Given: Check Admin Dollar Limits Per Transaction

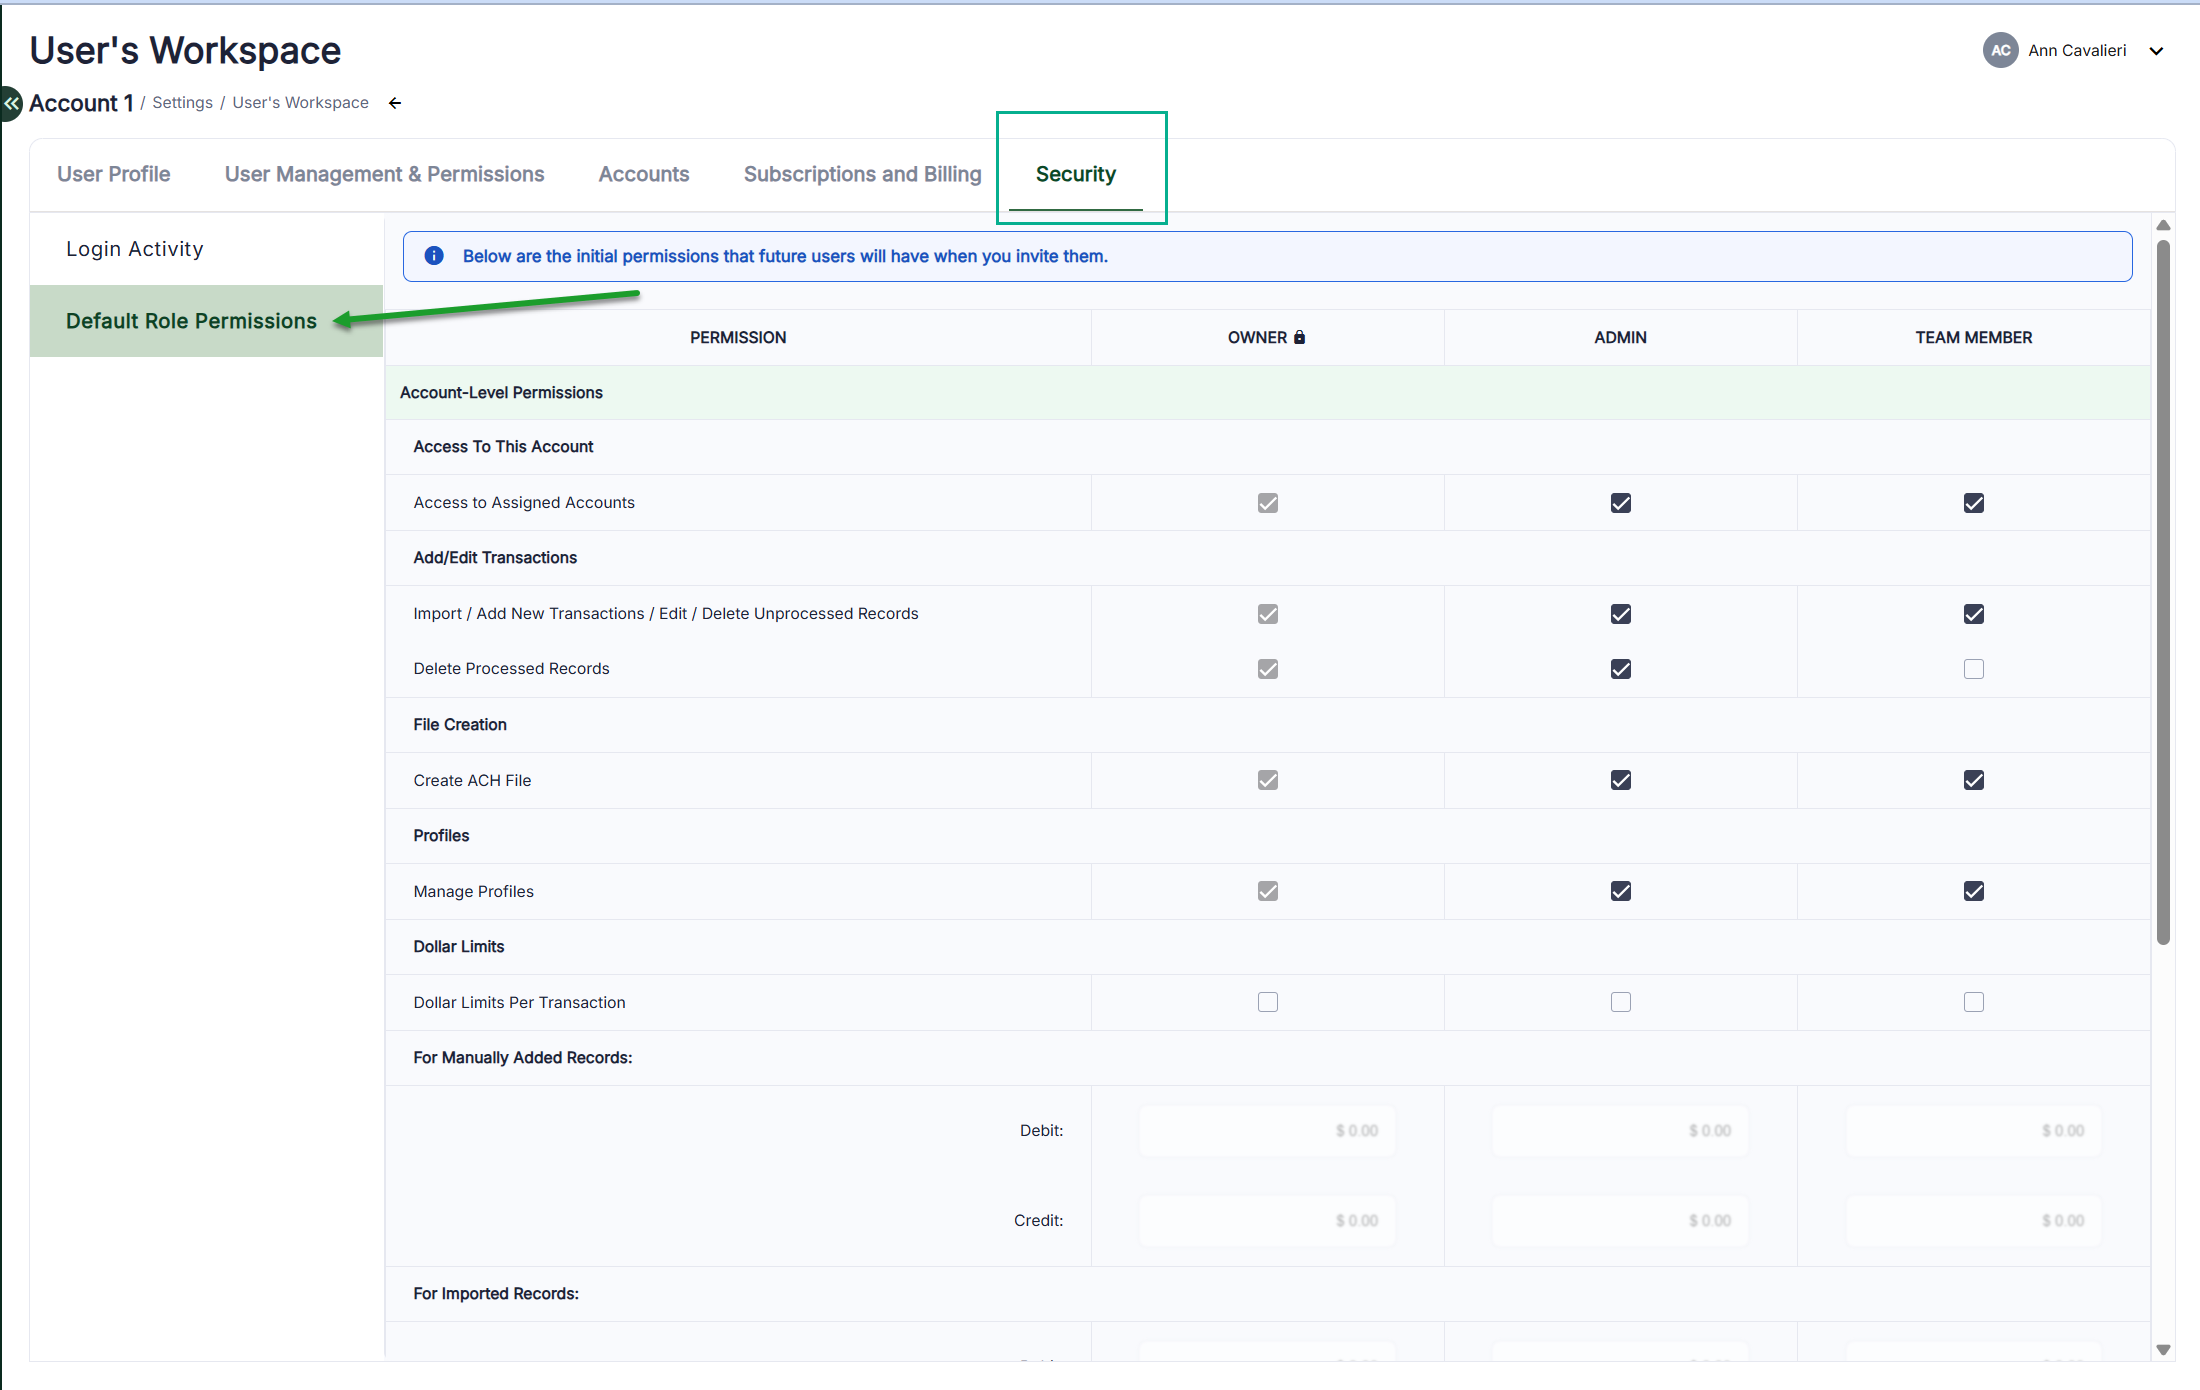Looking at the screenshot, I should click(x=1620, y=1002).
